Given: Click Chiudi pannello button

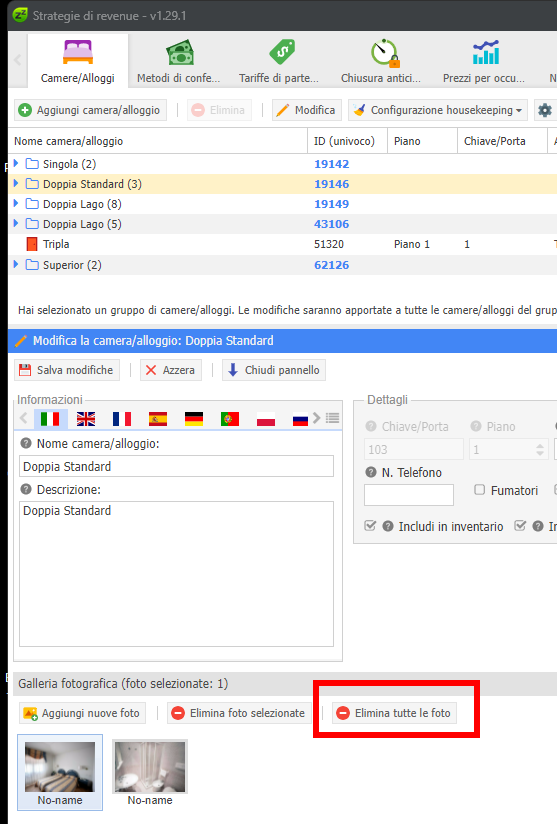Looking at the screenshot, I should point(274,370).
